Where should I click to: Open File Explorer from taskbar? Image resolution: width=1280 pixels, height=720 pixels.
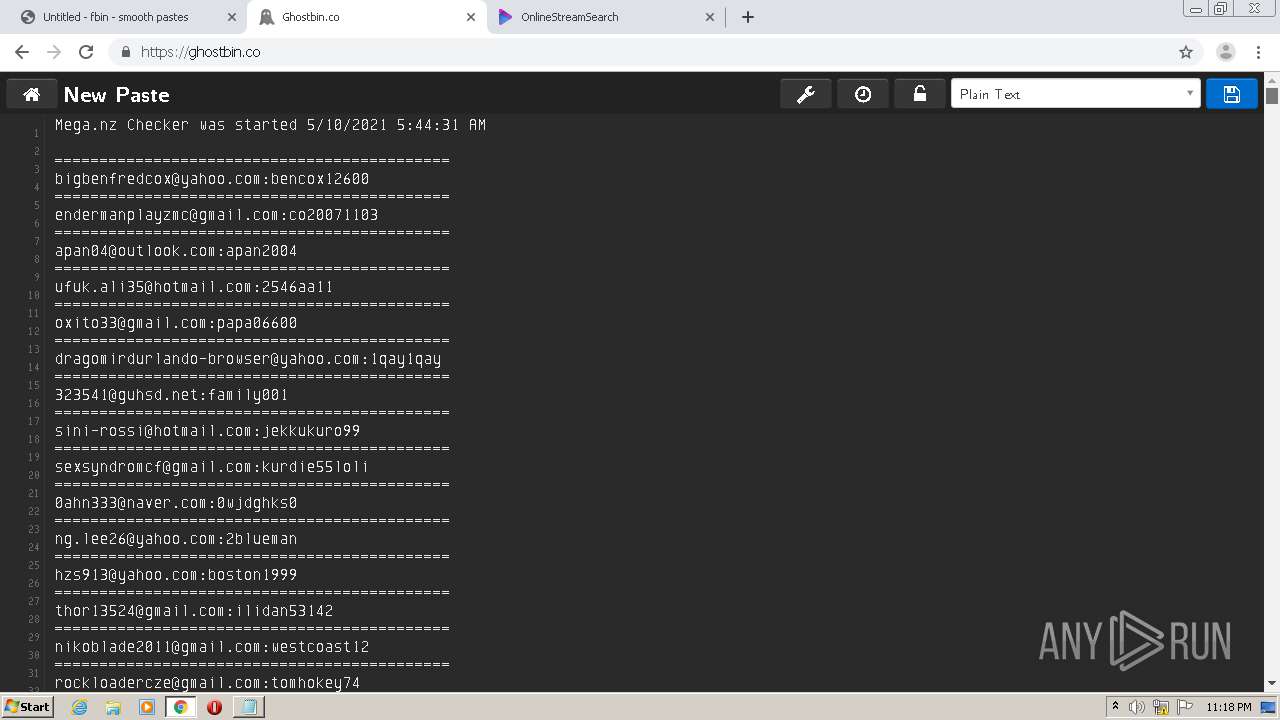pyautogui.click(x=113, y=707)
